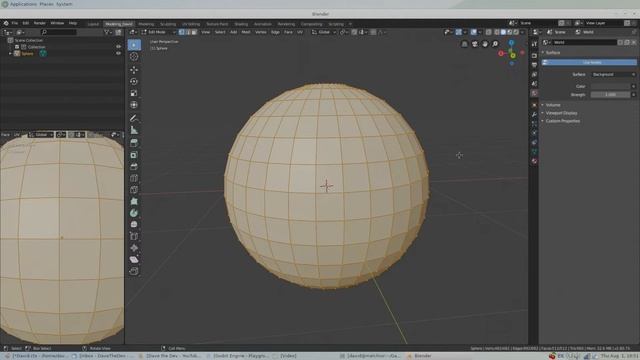Click the World color swatch

point(611,87)
